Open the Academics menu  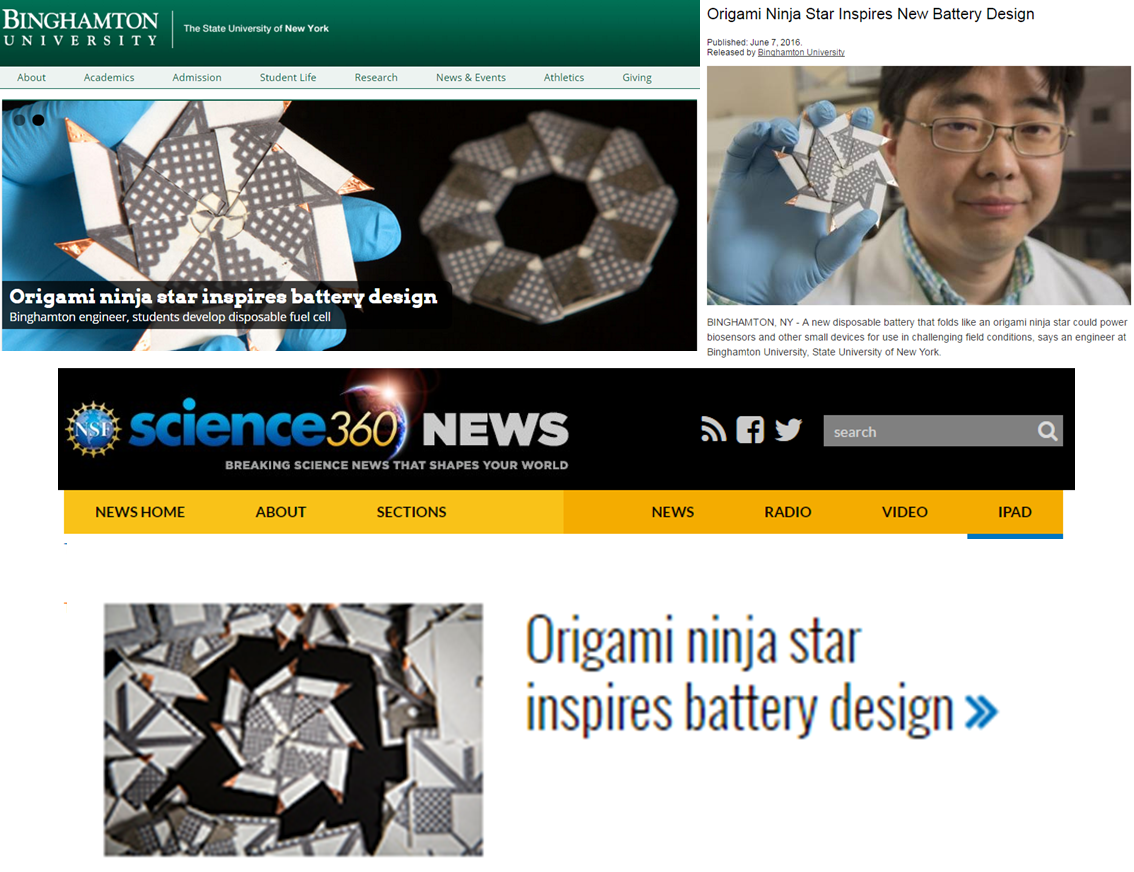[x=109, y=78]
